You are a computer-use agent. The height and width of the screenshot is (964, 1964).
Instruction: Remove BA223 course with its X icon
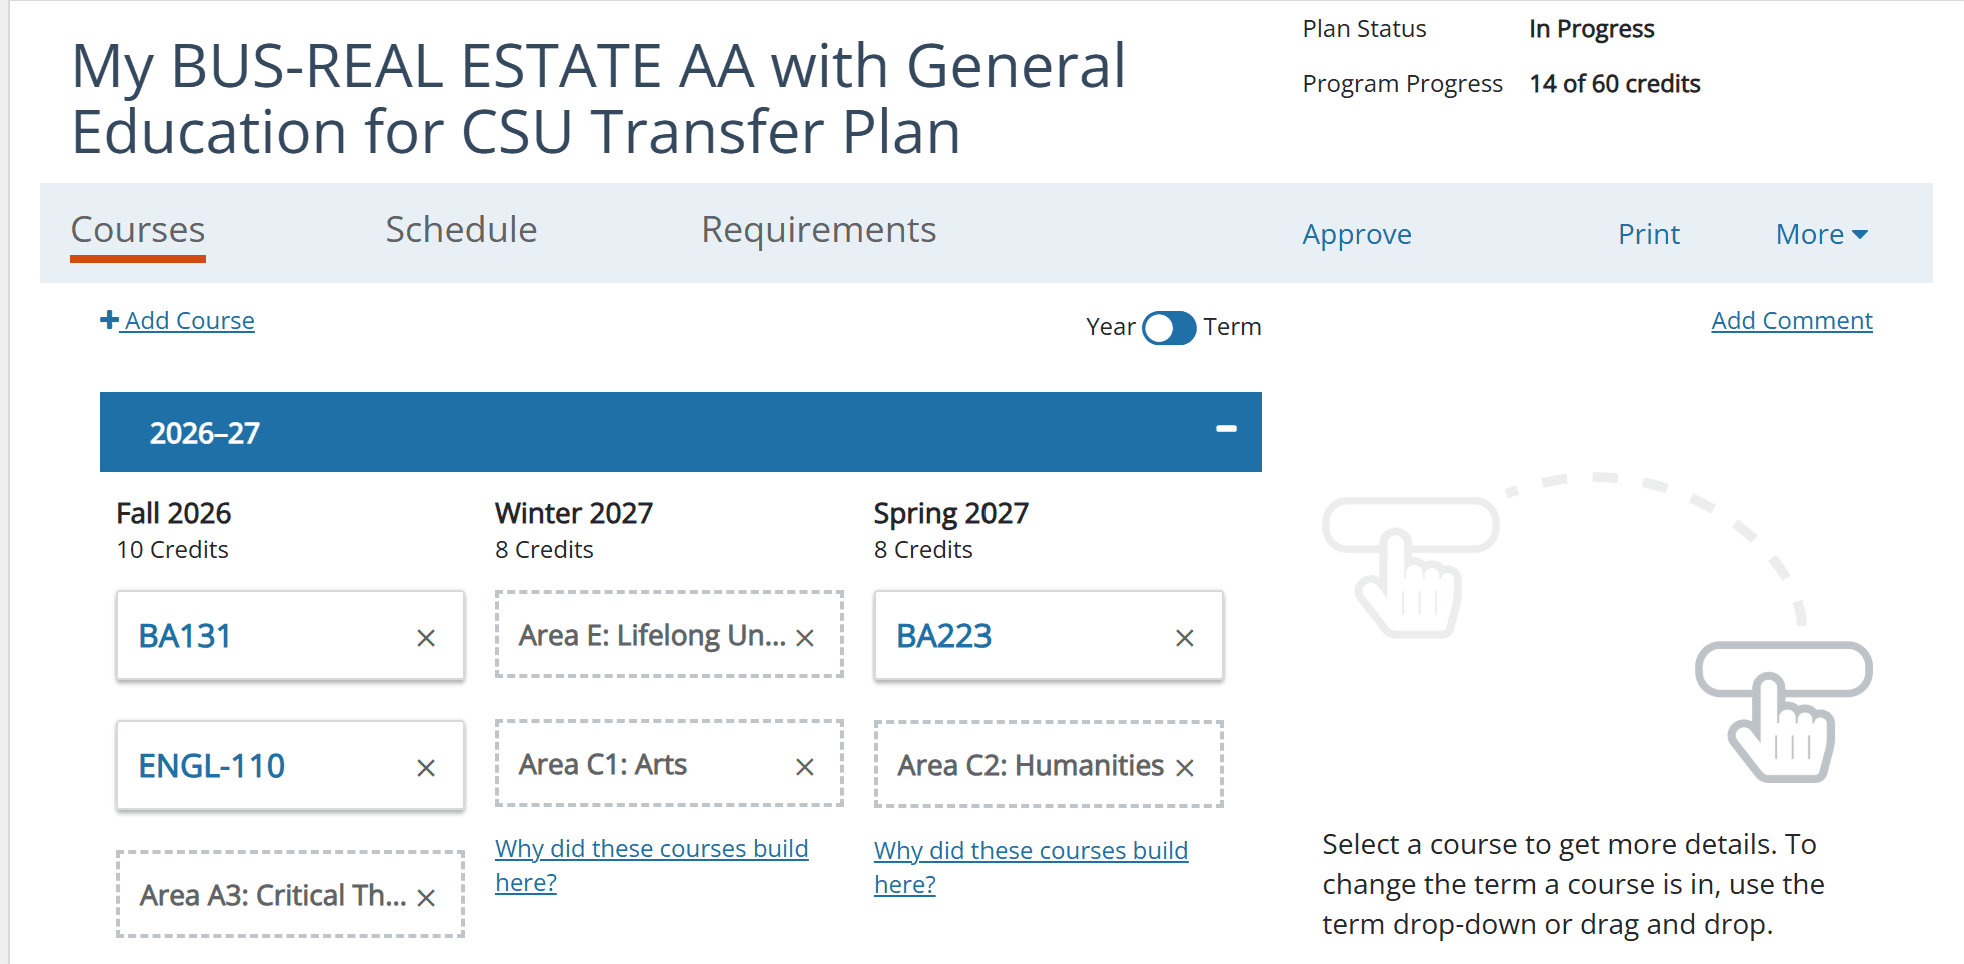[1185, 638]
